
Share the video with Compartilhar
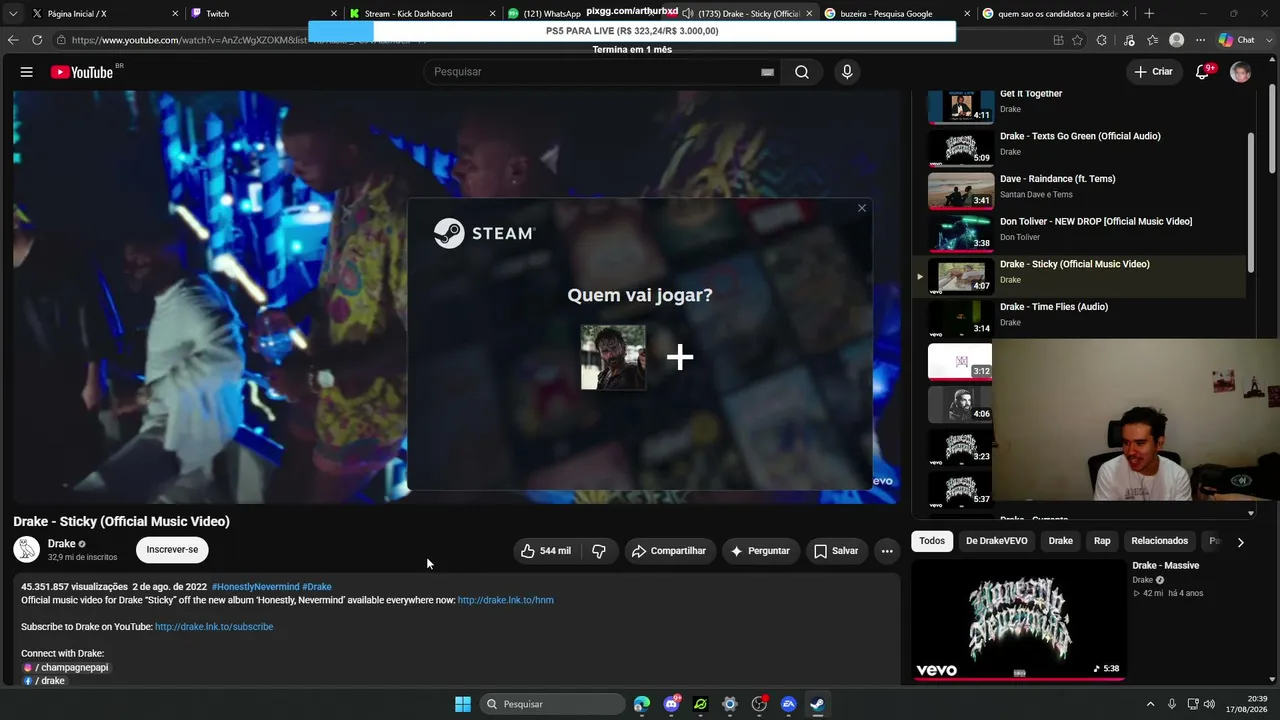(x=669, y=551)
